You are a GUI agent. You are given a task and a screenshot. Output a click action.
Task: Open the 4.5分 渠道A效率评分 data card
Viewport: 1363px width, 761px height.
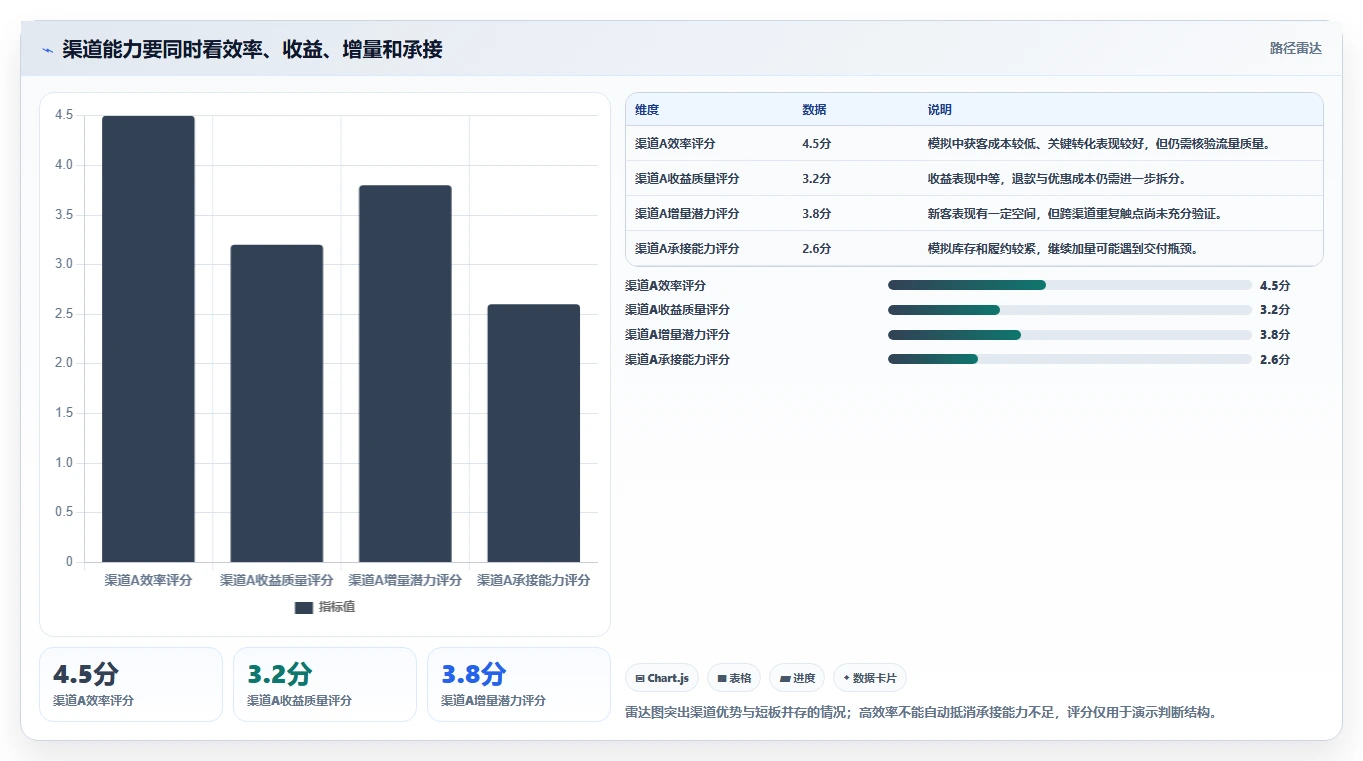pos(131,684)
